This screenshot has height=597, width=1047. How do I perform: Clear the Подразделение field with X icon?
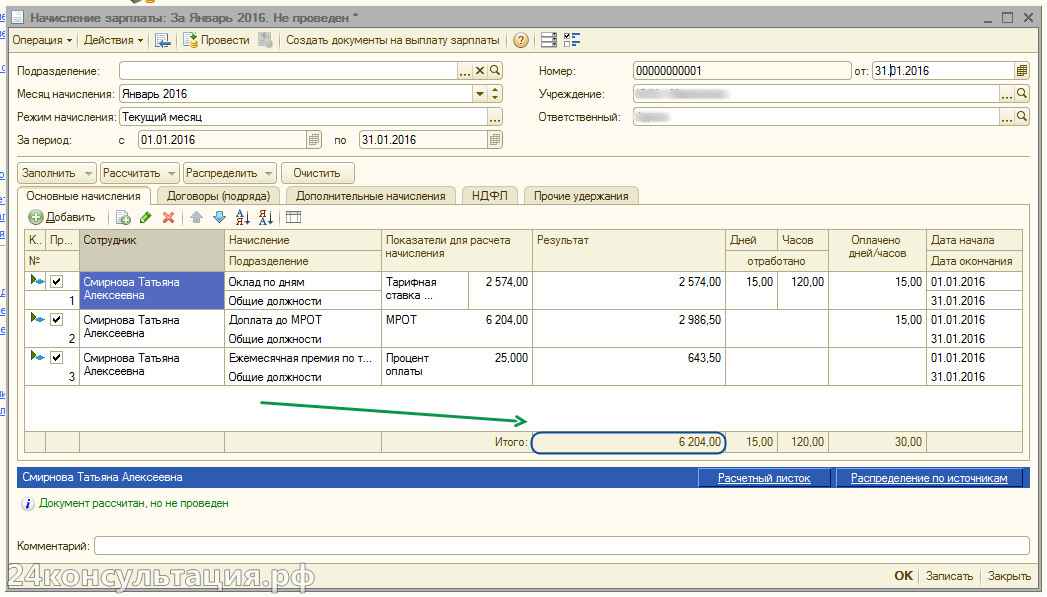(479, 71)
